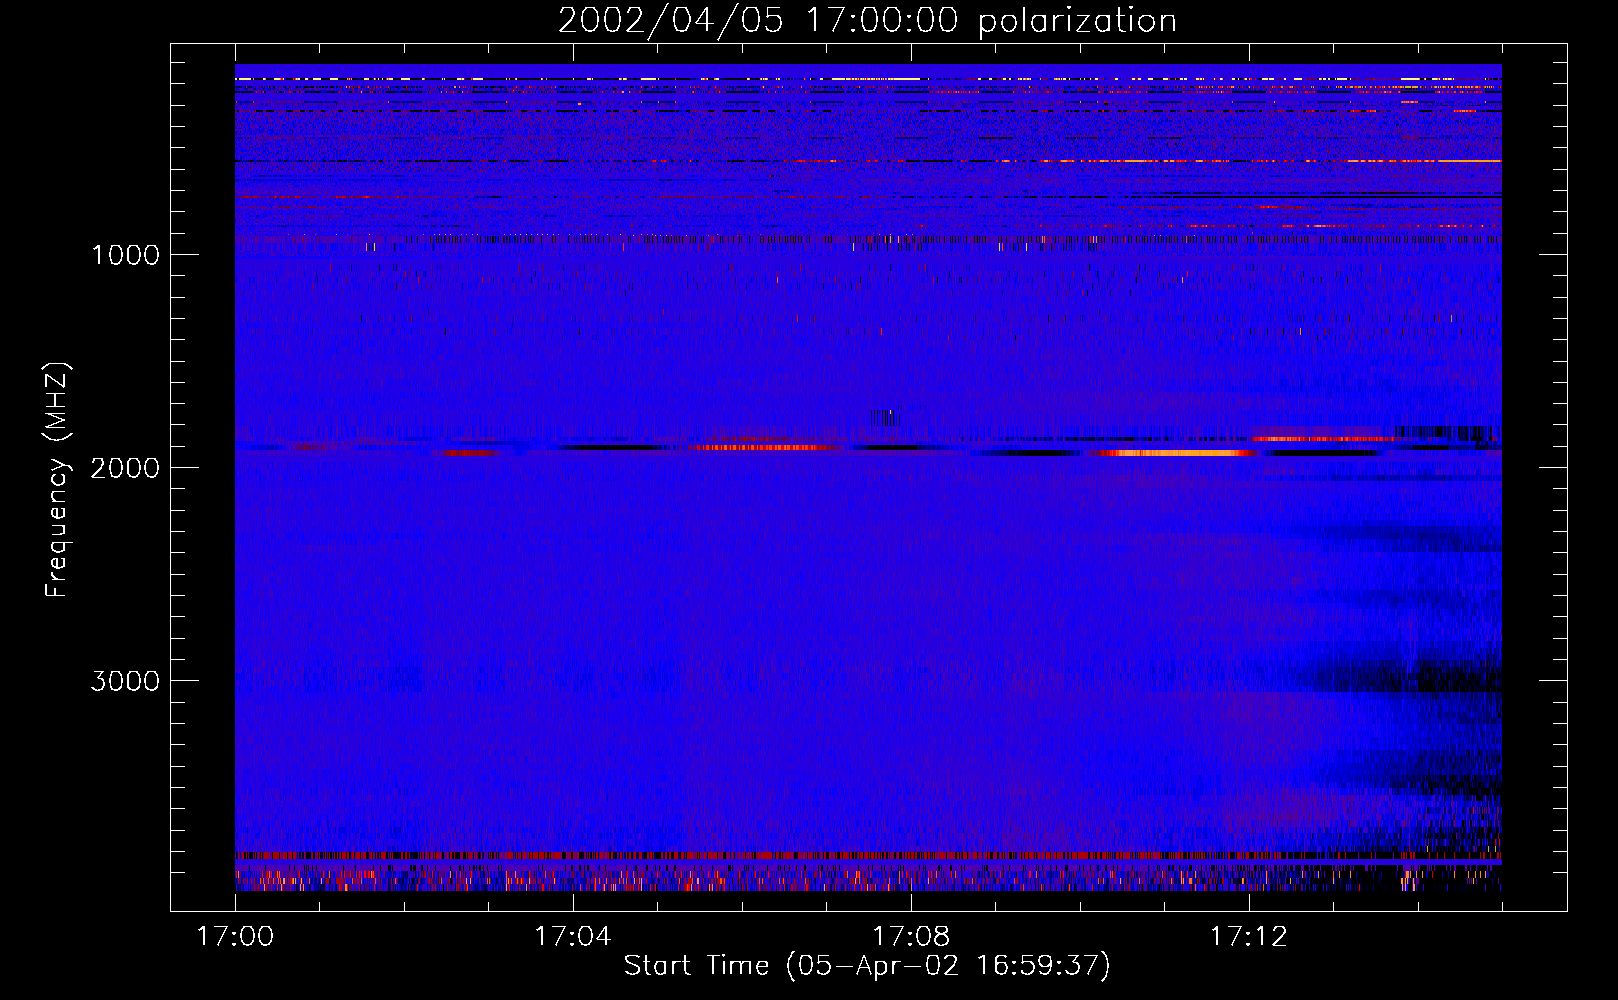Click the 17:04 time tick label
Viewport: 1618px width, 1000px height.
pyautogui.click(x=572, y=937)
